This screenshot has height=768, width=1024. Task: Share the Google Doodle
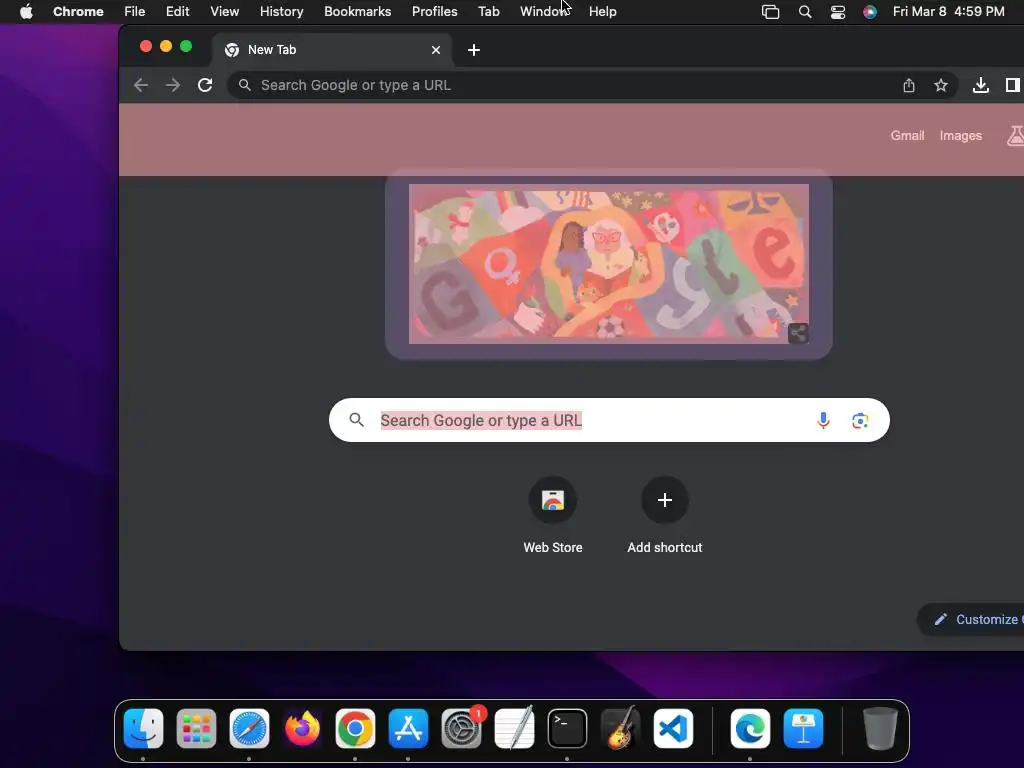pyautogui.click(x=798, y=333)
